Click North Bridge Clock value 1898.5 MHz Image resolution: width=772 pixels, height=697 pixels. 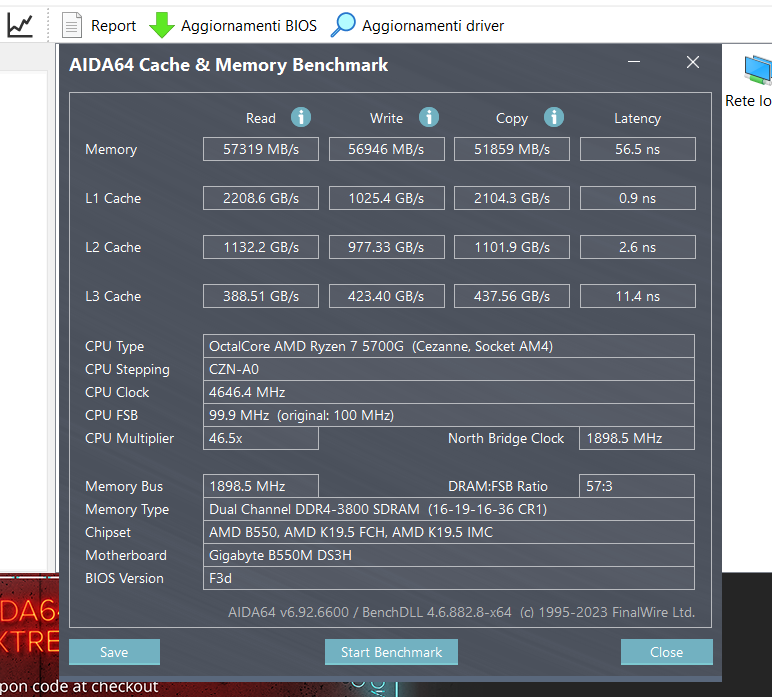(637, 438)
